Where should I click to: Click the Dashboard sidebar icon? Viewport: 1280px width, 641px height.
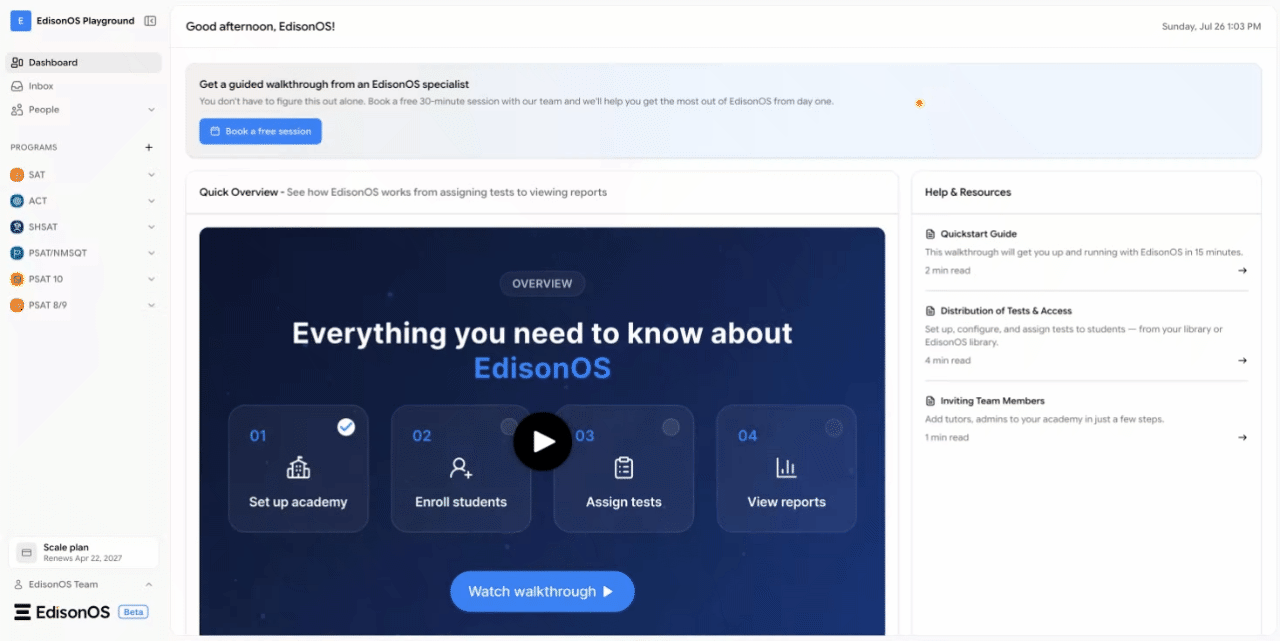[x=17, y=62]
